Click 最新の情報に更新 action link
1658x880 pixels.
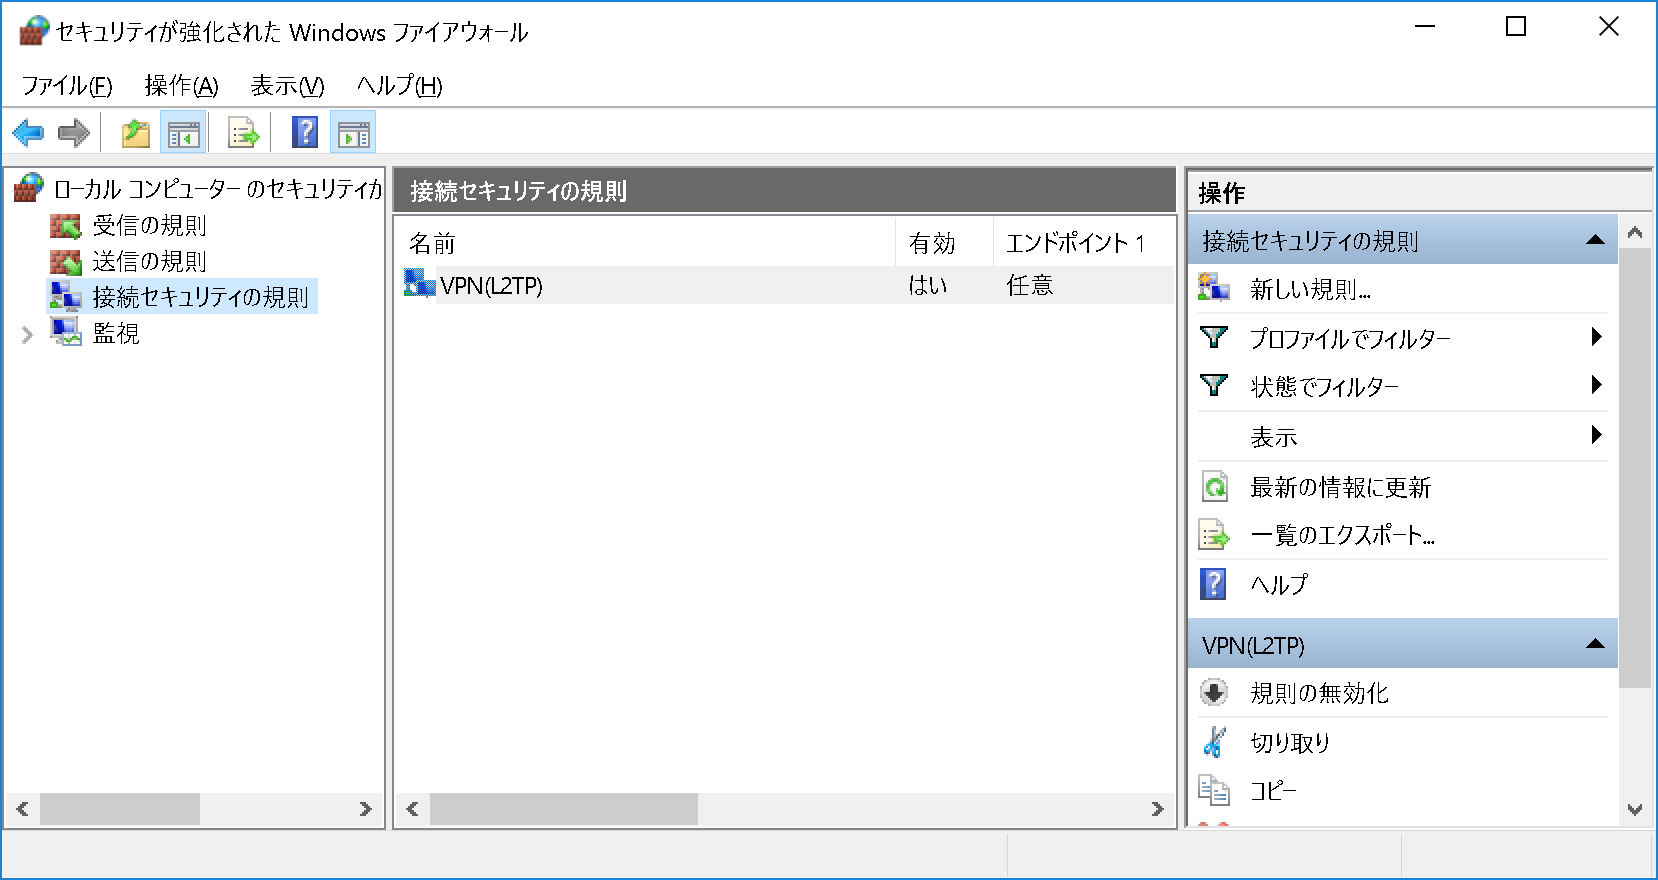click(1340, 487)
